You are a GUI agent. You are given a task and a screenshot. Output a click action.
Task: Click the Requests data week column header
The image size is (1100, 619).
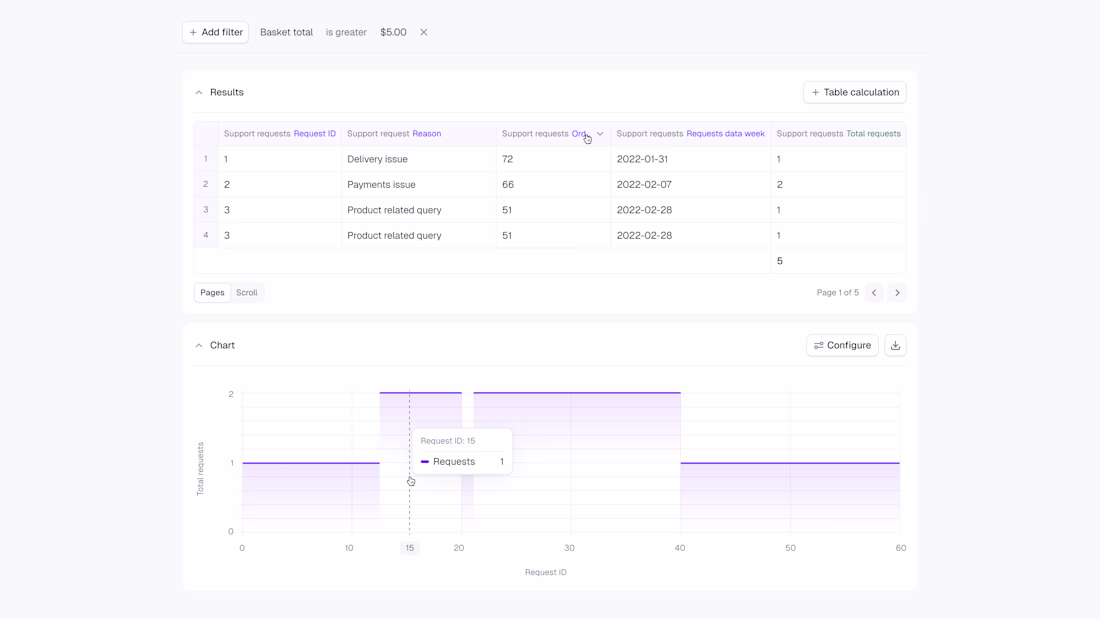tap(691, 133)
